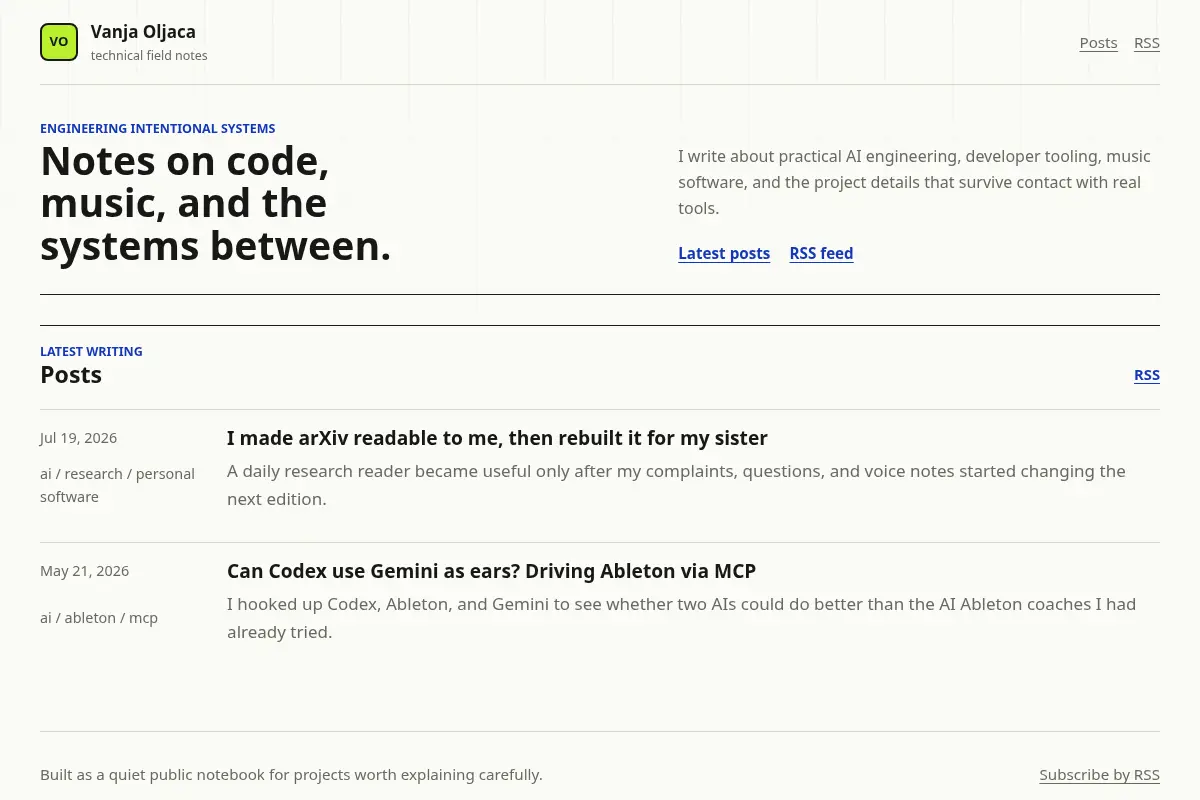Click the Engineering Intentional Systems label
1200x800 pixels.
(x=157, y=128)
